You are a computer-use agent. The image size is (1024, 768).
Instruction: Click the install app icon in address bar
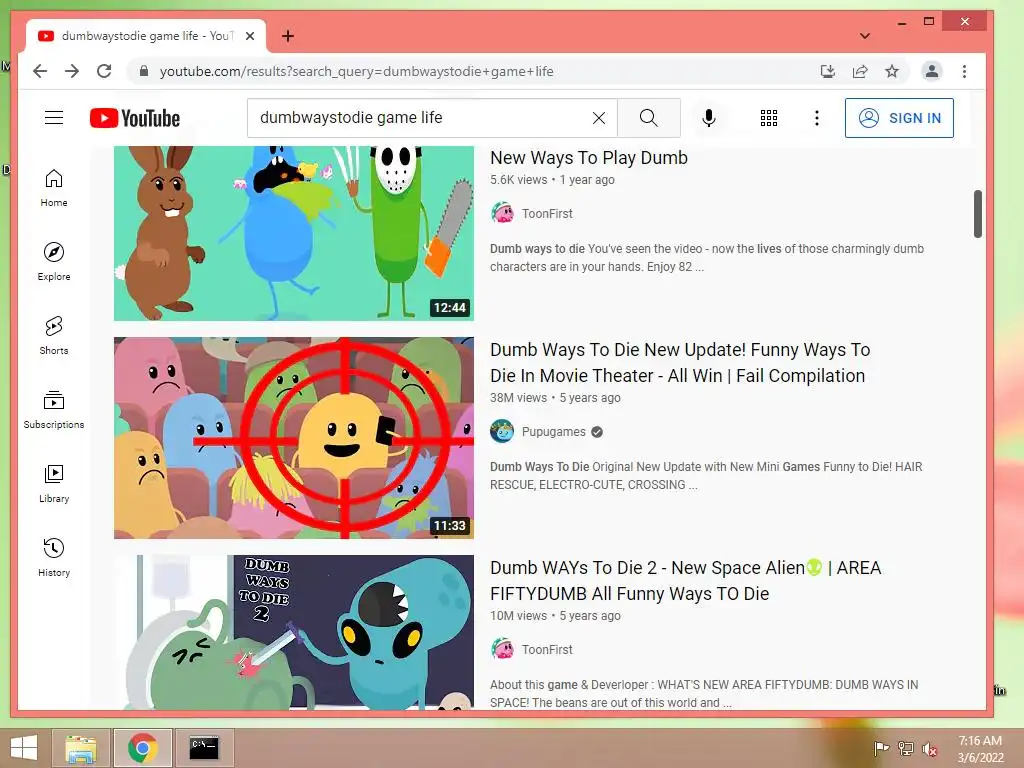pyautogui.click(x=827, y=71)
